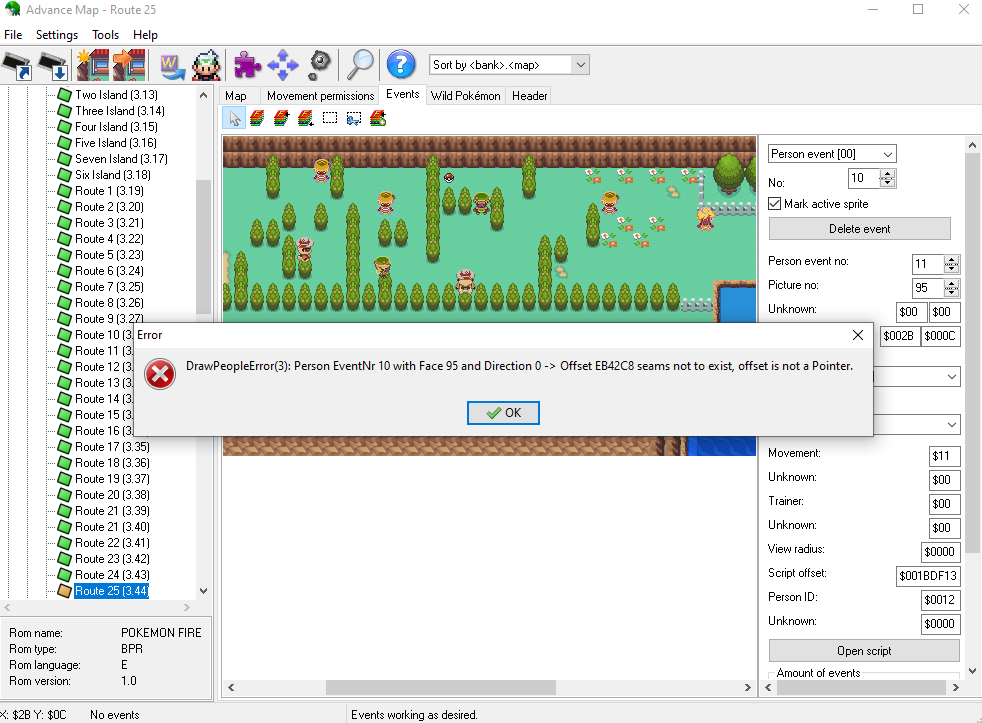This screenshot has height=723, width=982.
Task: Open help via blue question mark icon
Action: 400,65
